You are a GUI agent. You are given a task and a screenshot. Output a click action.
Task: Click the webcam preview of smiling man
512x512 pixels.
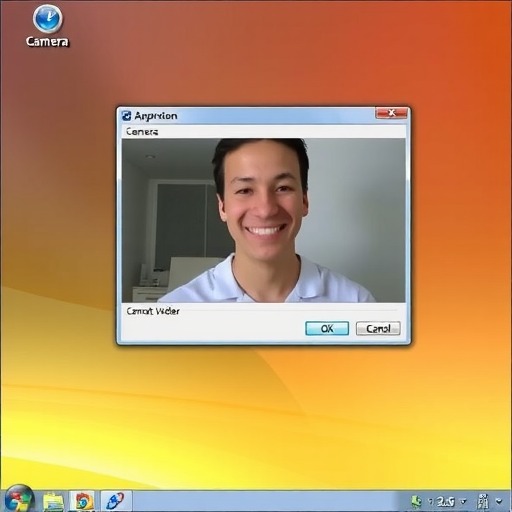tap(264, 220)
